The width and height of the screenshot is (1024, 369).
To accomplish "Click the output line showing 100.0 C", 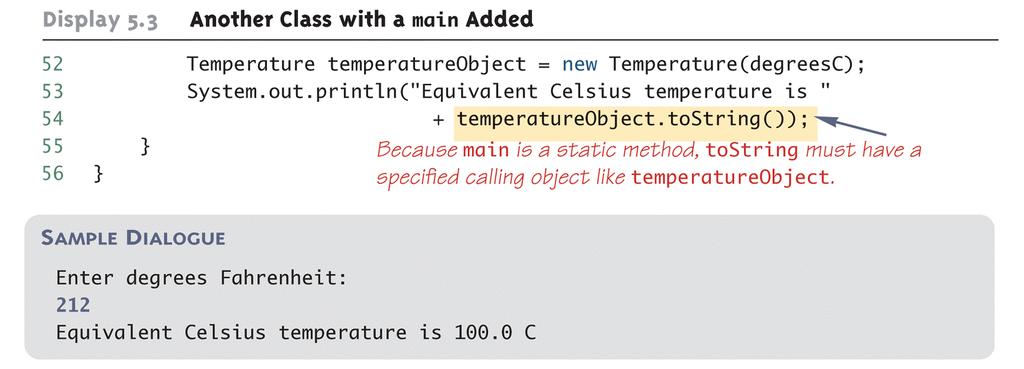I will 296,332.
